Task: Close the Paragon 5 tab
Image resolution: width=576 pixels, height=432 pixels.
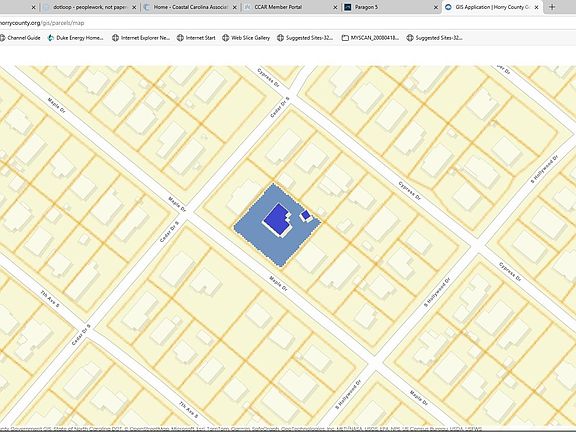Action: (x=436, y=7)
